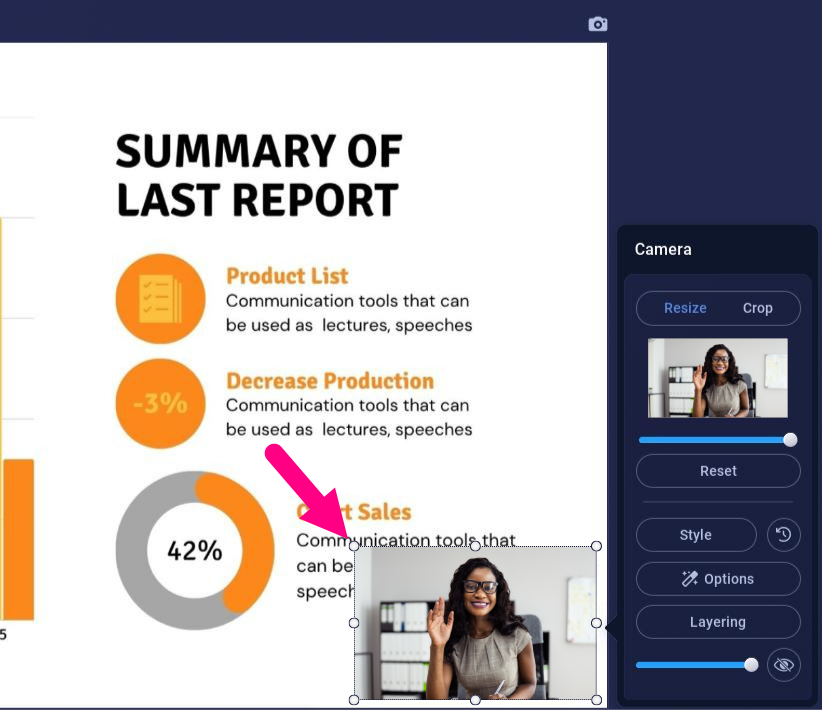This screenshot has width=822, height=710.
Task: Toggle the camera visibility eye icon
Action: pyautogui.click(x=783, y=665)
